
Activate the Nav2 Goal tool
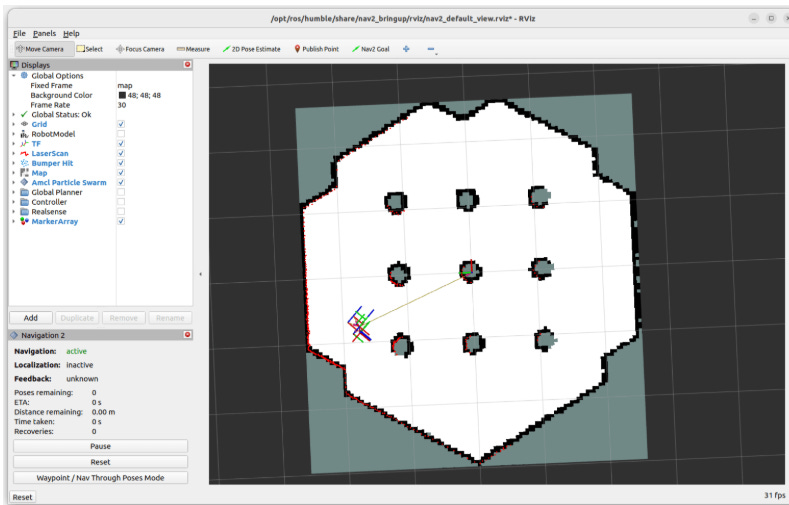pos(371,49)
